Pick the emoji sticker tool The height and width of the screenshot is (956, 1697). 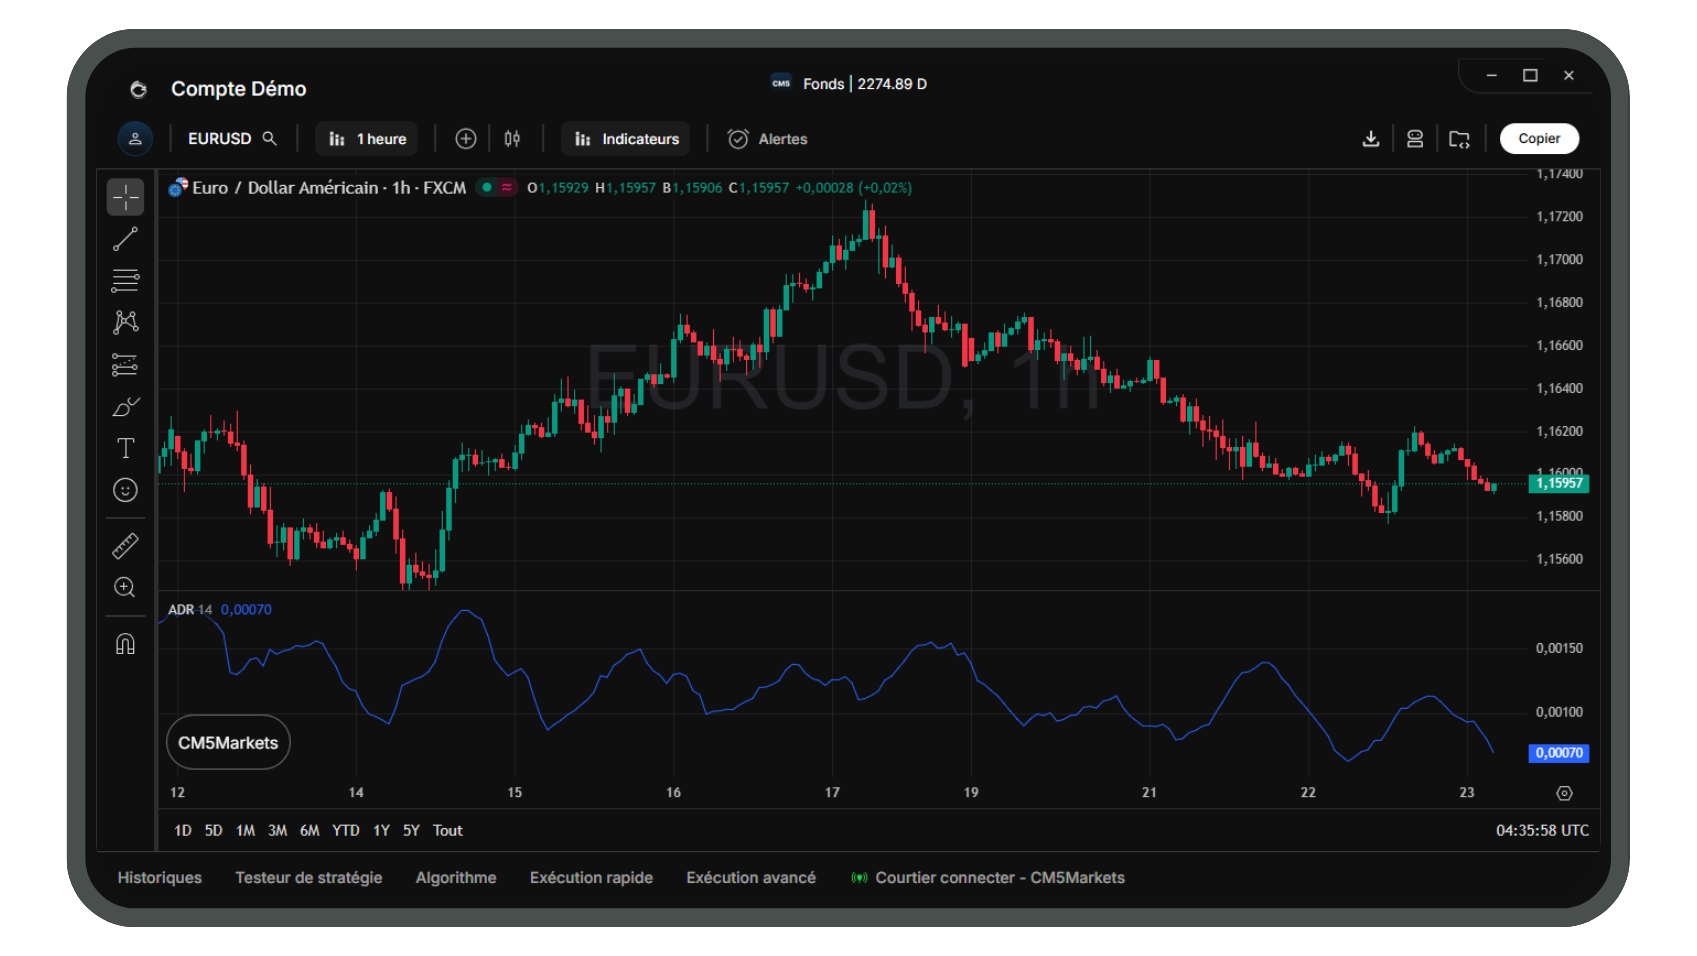125,490
